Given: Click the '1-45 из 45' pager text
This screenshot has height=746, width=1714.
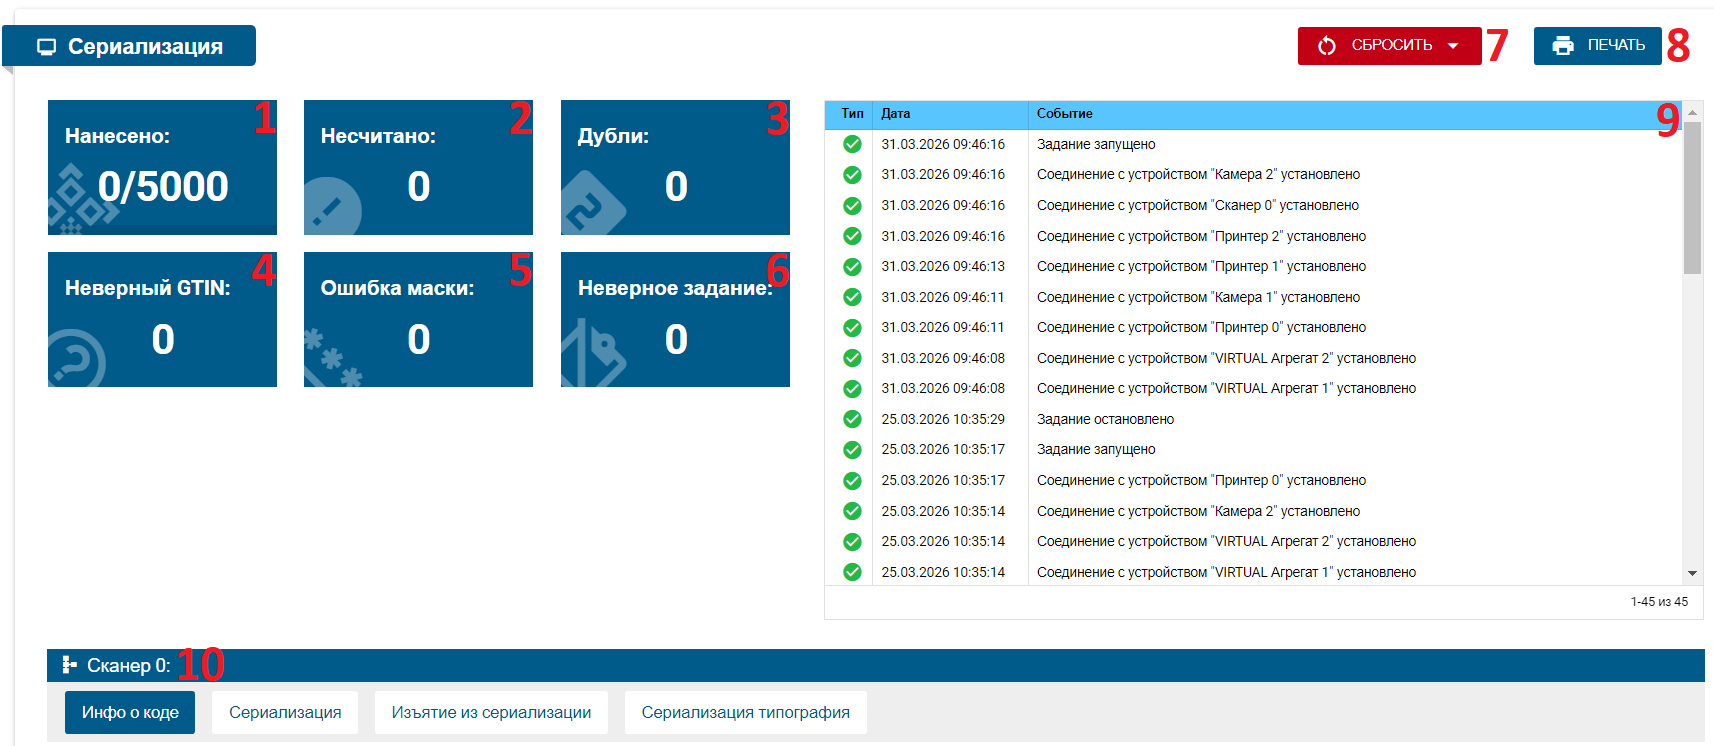Looking at the screenshot, I should [1659, 602].
